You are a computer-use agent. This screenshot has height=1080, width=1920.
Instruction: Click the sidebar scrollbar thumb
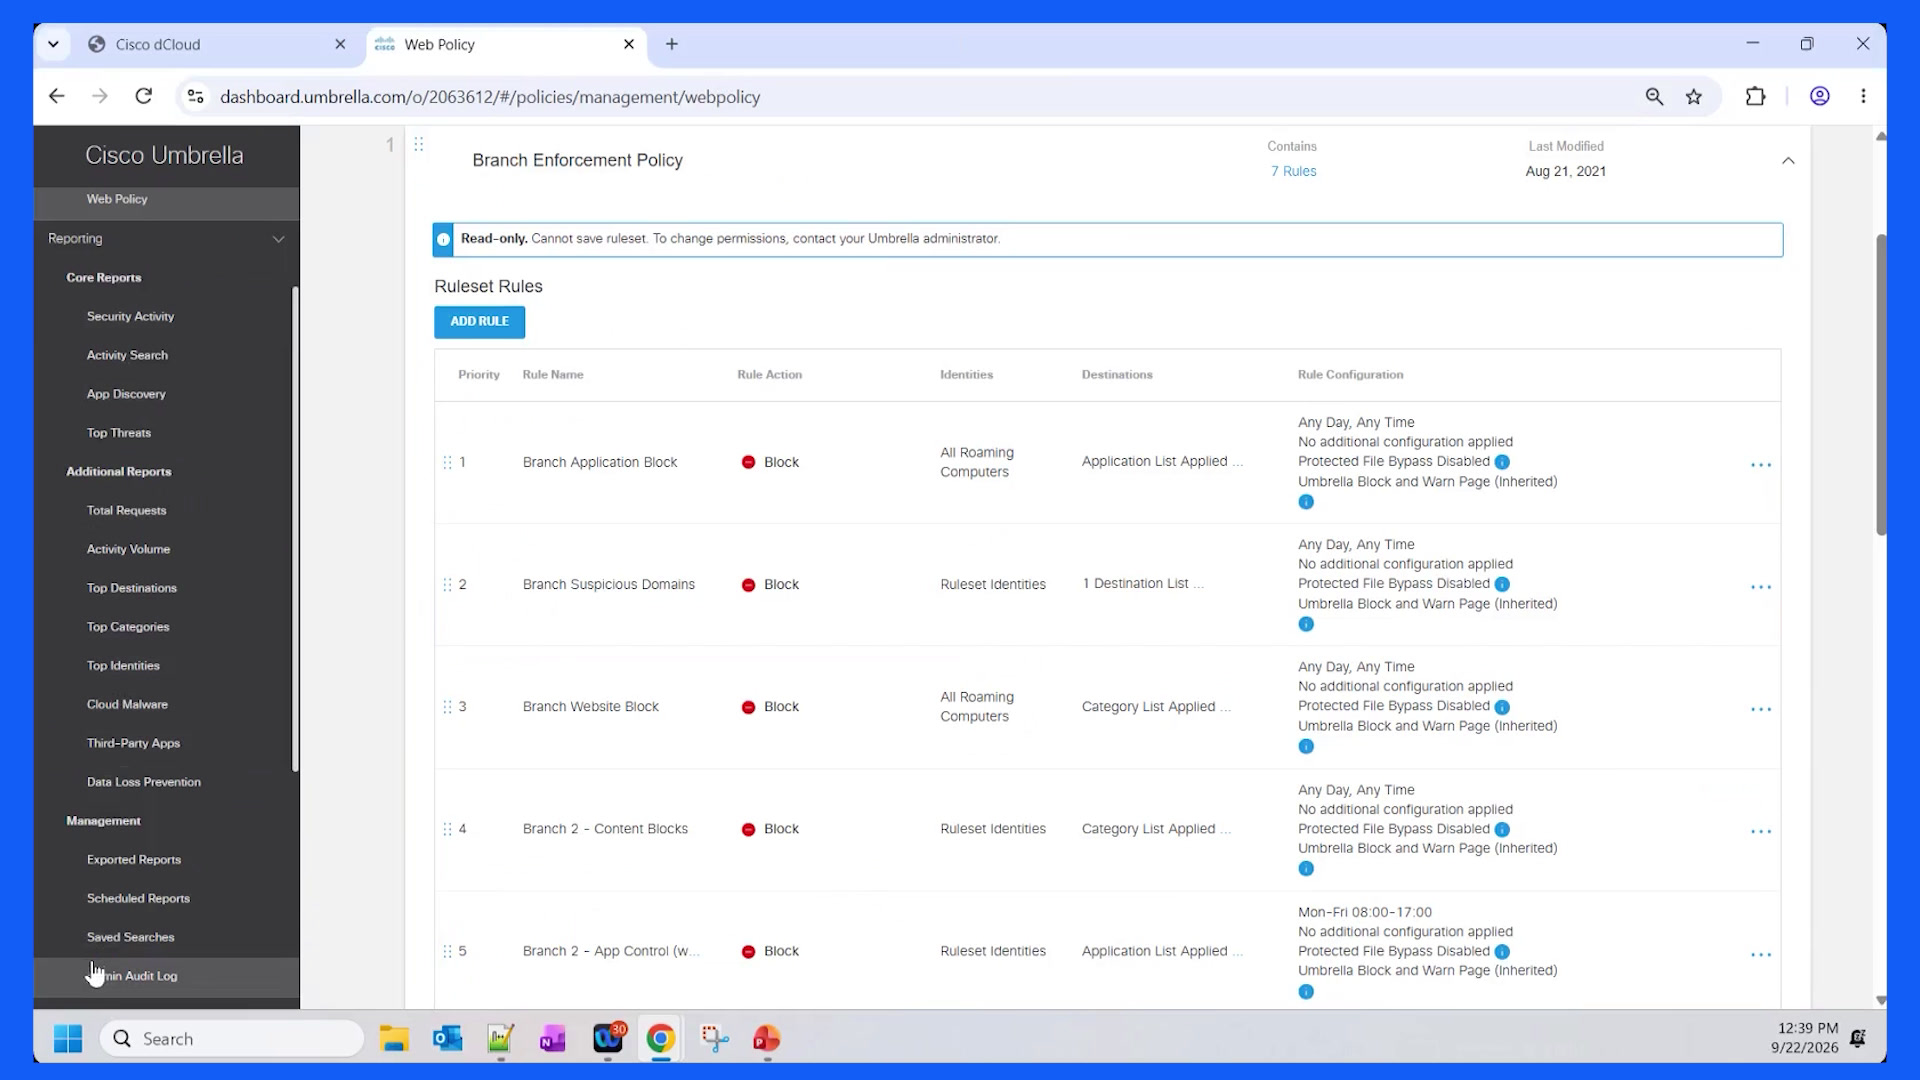295,529
